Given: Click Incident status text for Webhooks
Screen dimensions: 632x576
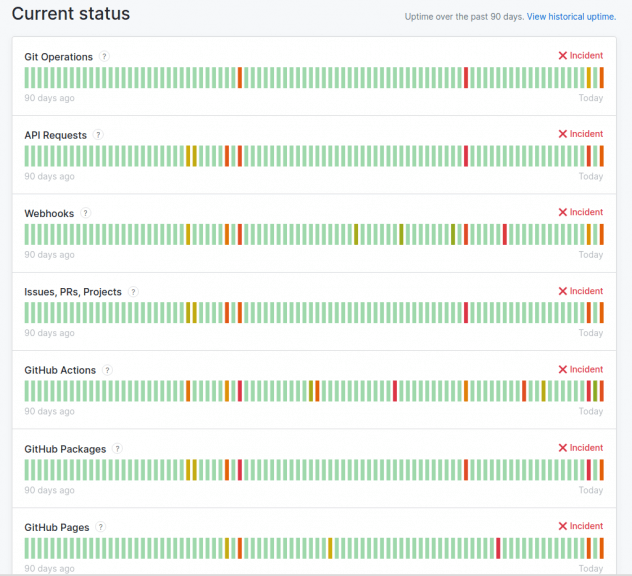Looking at the screenshot, I should (x=586, y=212).
